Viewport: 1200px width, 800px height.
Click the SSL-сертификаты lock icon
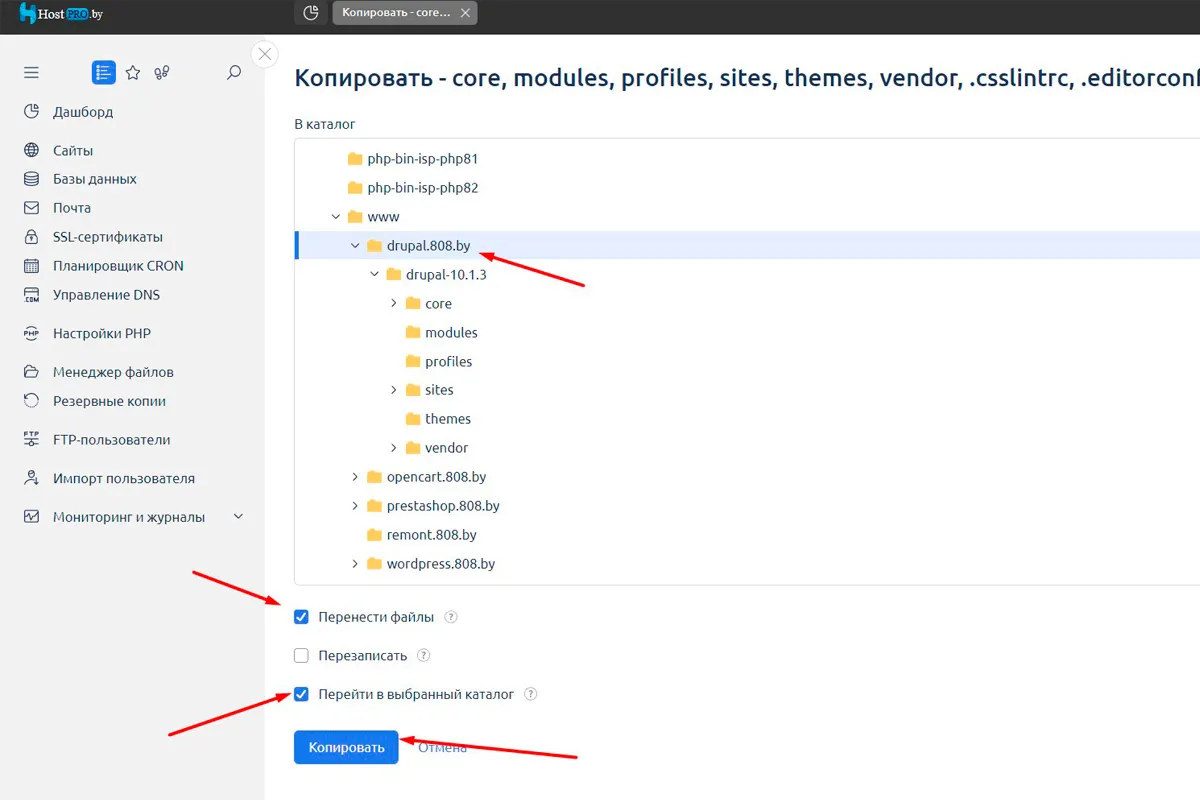tap(31, 237)
